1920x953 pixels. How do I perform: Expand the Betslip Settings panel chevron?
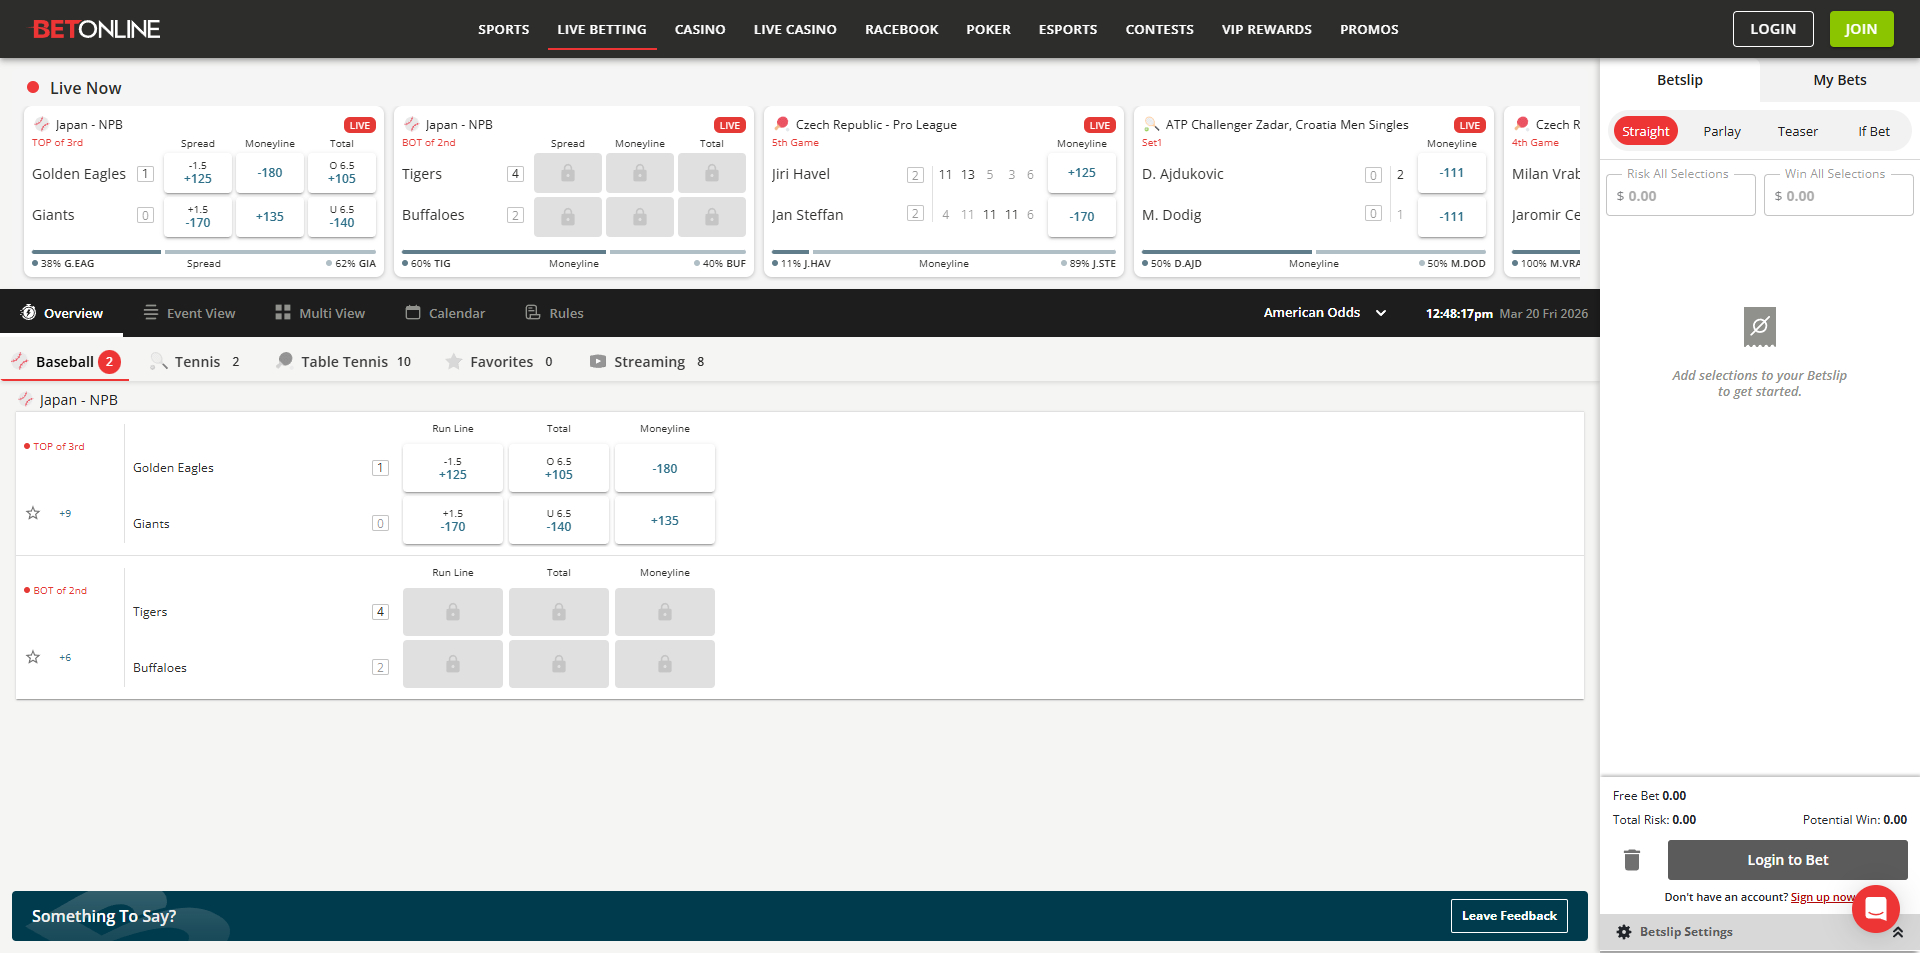1897,932
